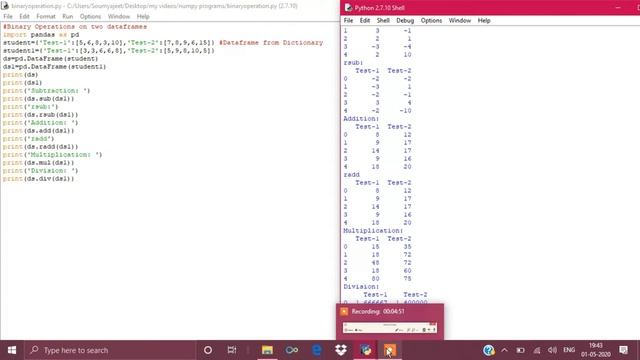
Task: Click 'radd' output label in the shell
Action: click(351, 175)
